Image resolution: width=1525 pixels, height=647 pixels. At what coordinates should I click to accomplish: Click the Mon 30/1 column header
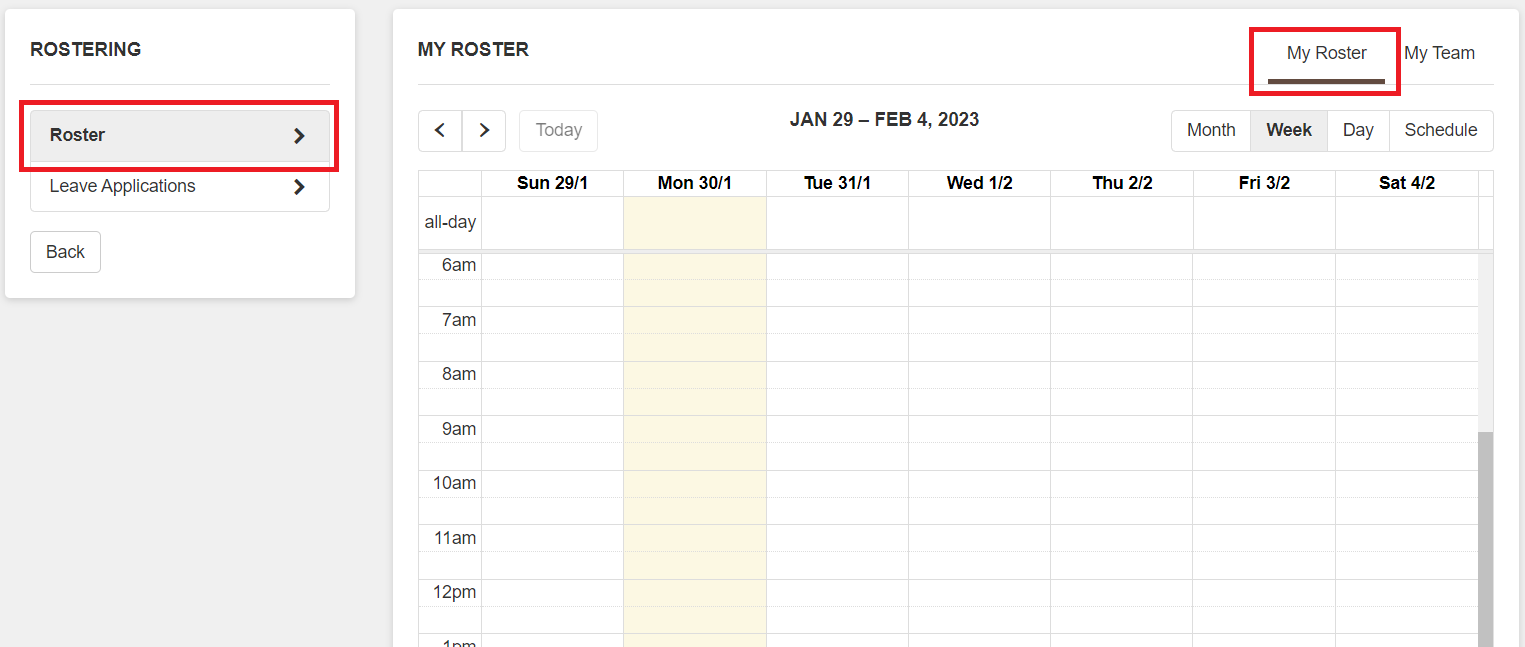click(x=695, y=184)
